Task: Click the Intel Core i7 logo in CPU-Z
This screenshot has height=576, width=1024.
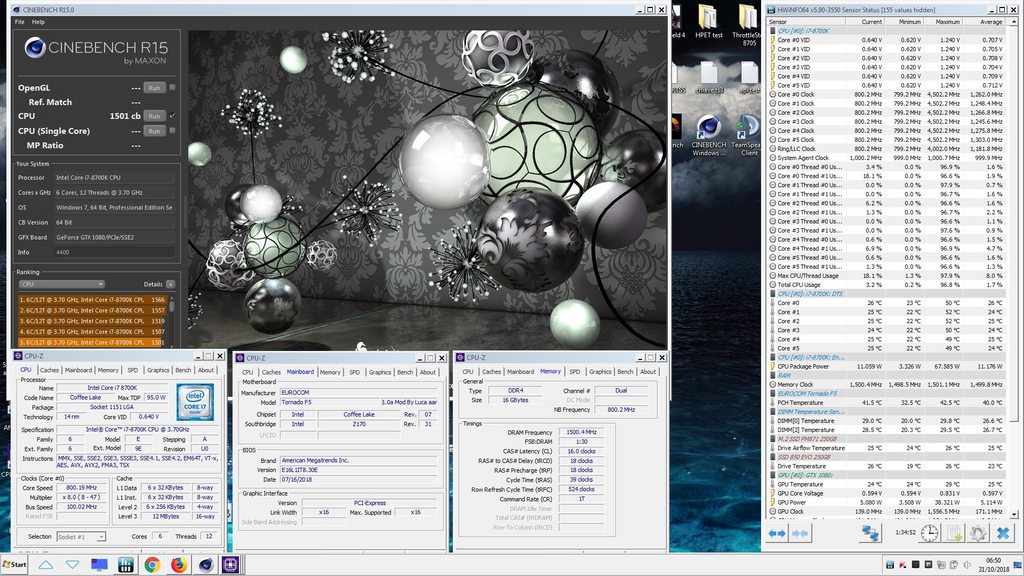Action: [195, 402]
